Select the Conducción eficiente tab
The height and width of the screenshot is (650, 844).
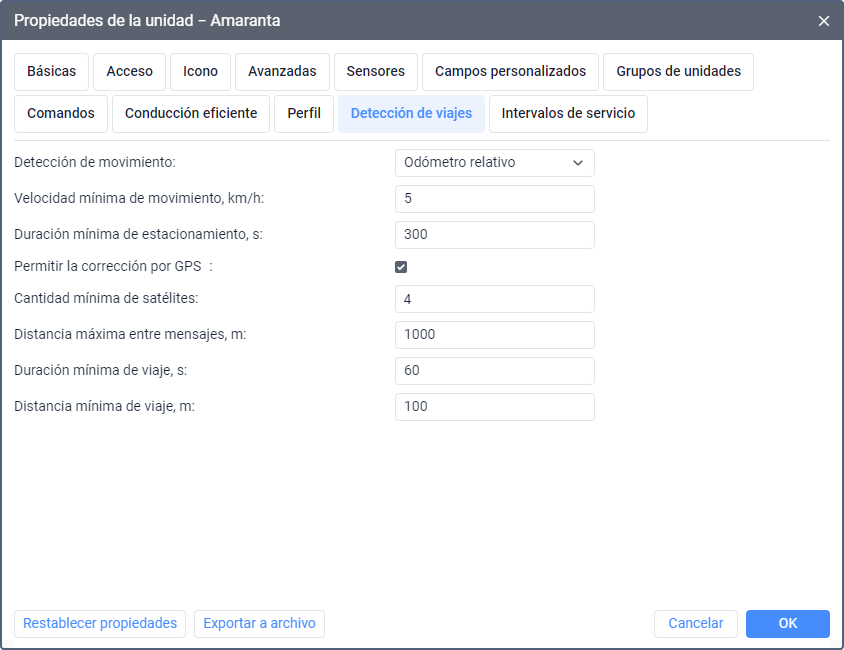[191, 114]
